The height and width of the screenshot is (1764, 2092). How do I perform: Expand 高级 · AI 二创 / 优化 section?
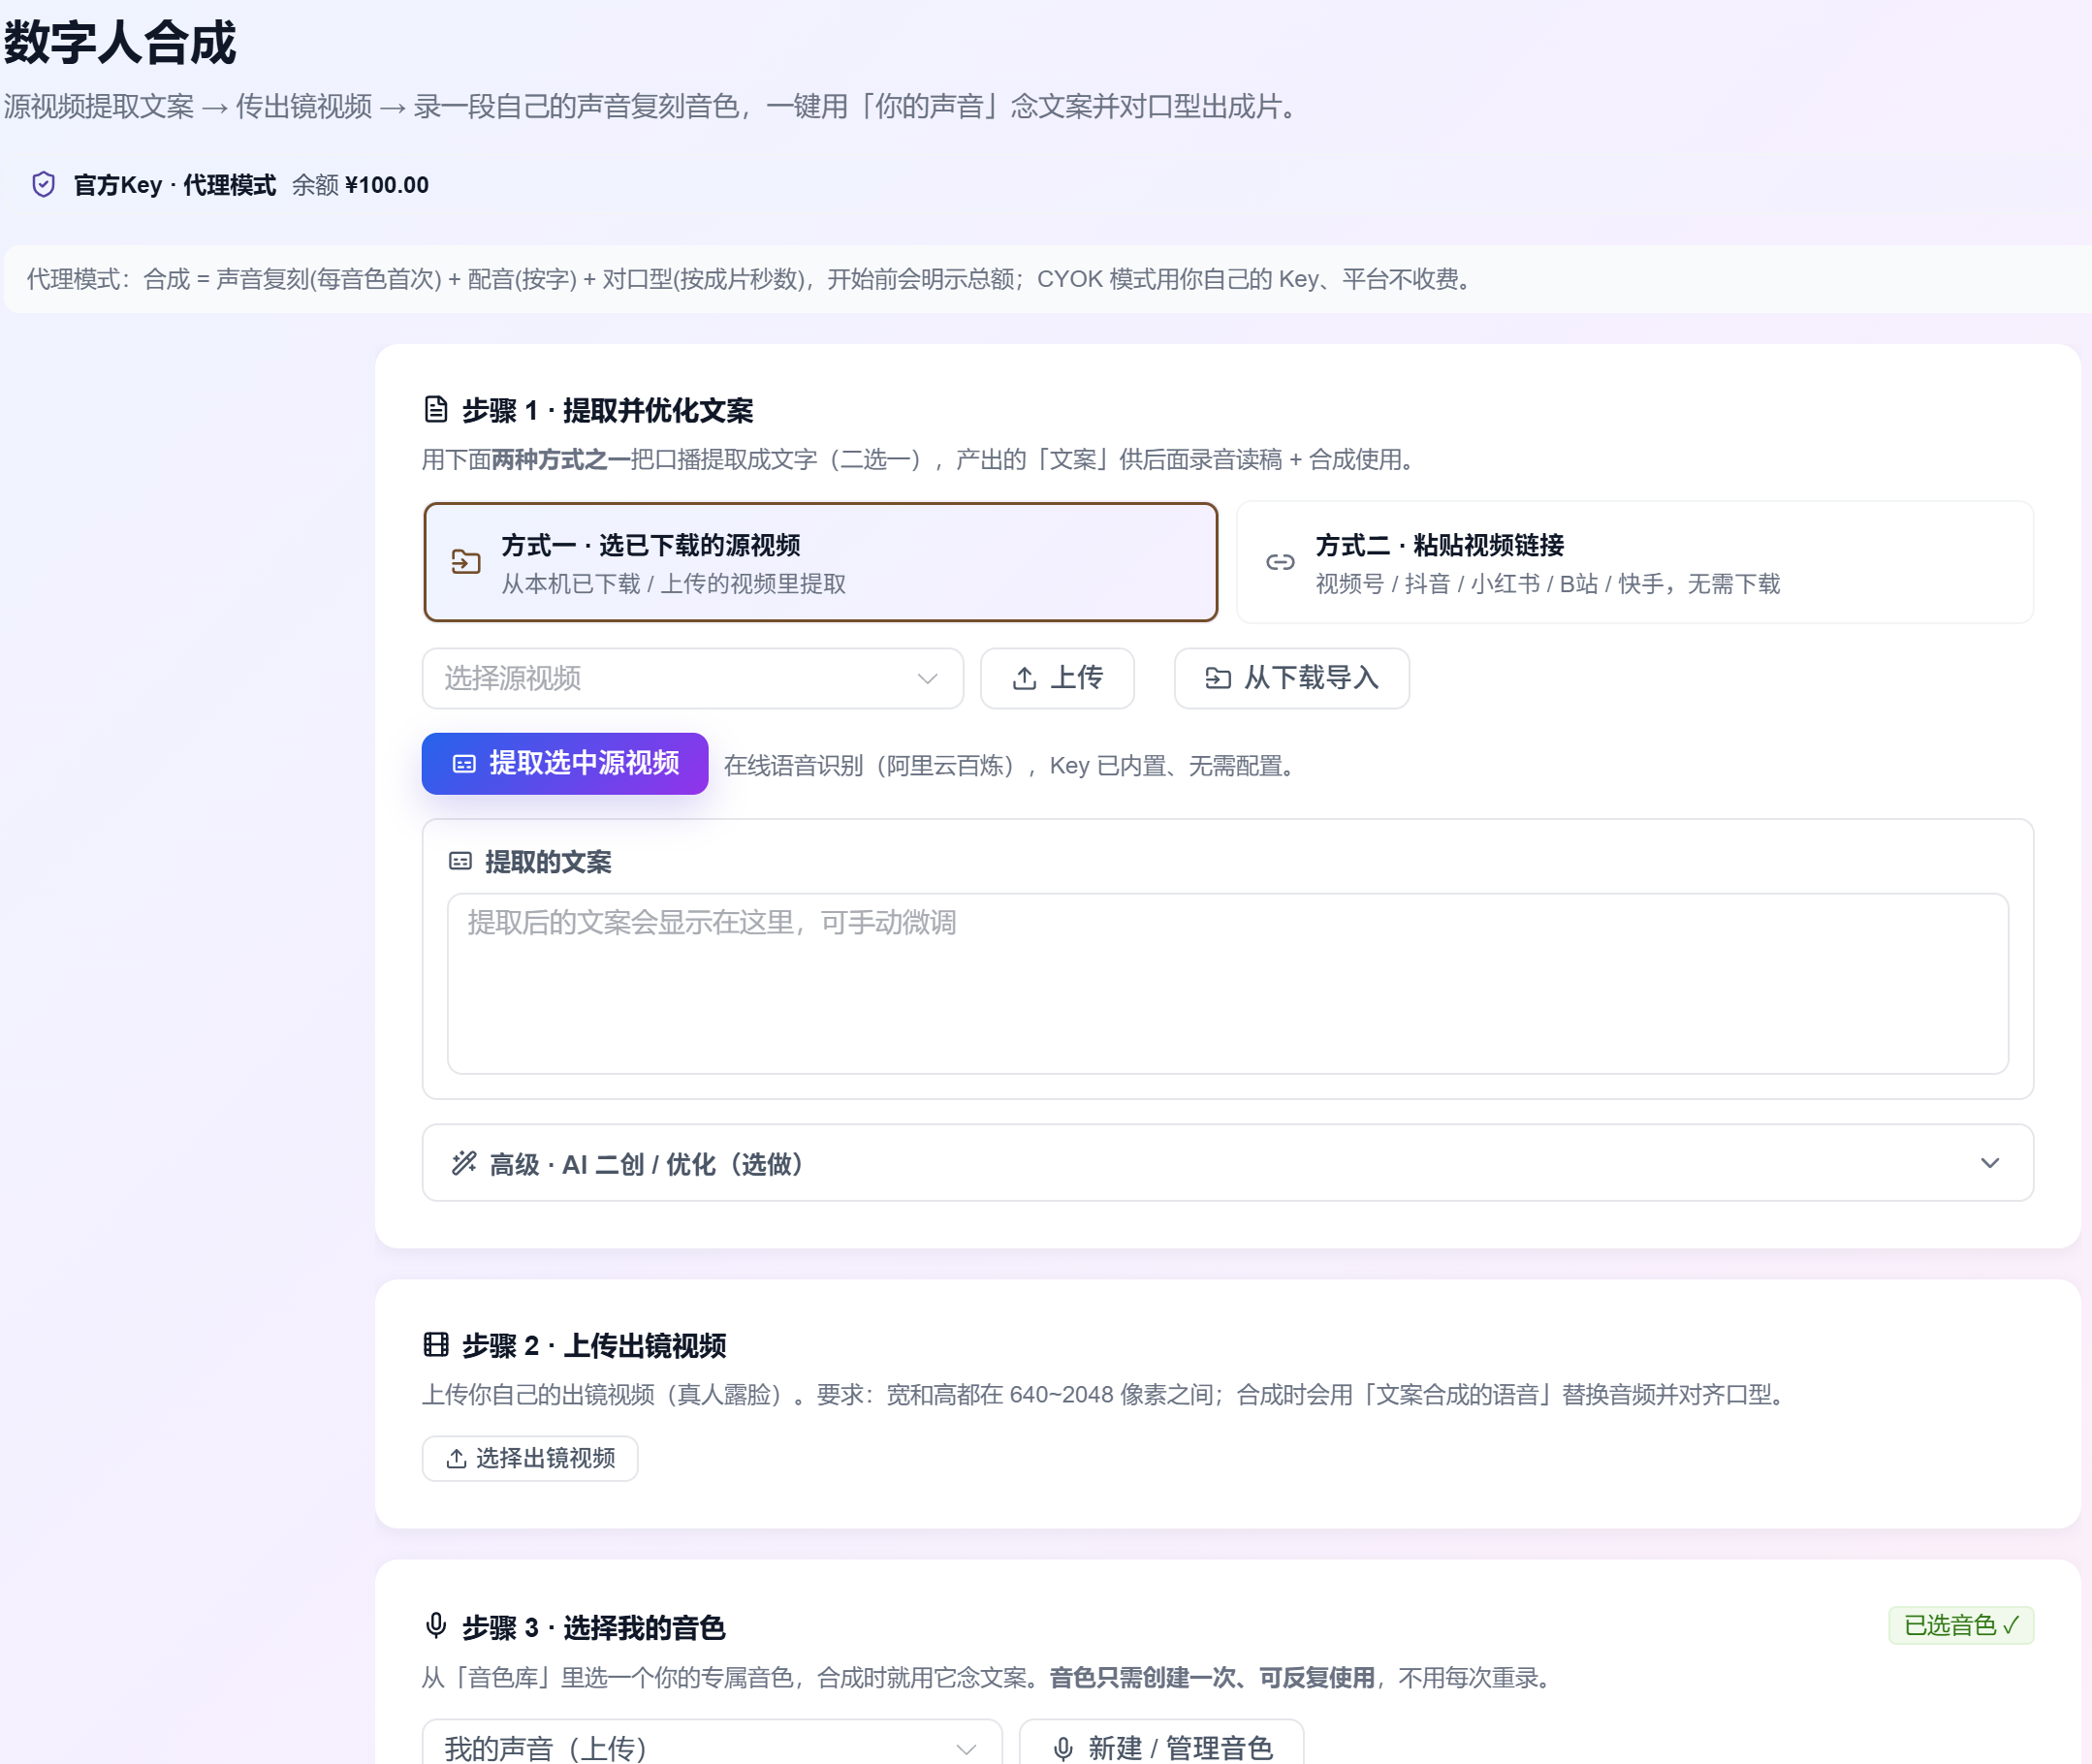tap(1227, 1163)
